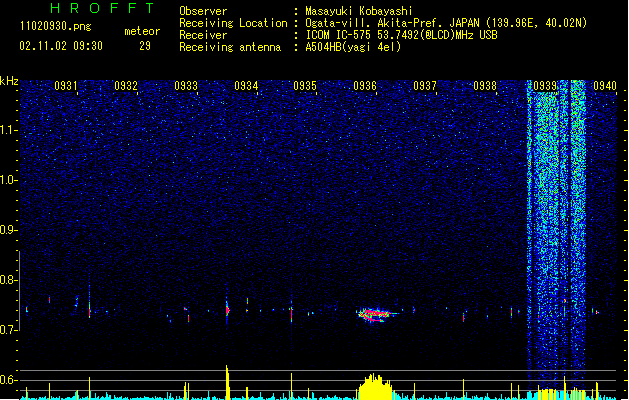
Task: Click the 0.9 kHz axis label
Action: click(9, 230)
